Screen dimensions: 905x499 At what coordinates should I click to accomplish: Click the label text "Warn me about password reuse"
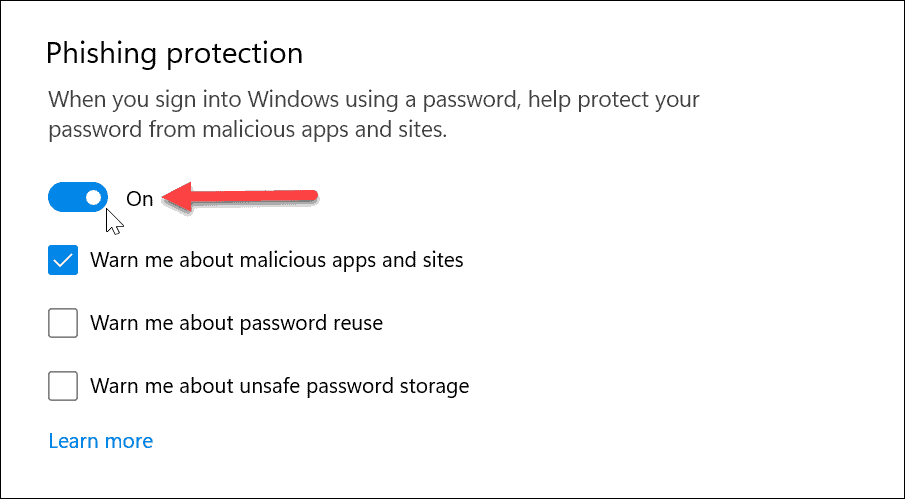coord(236,323)
